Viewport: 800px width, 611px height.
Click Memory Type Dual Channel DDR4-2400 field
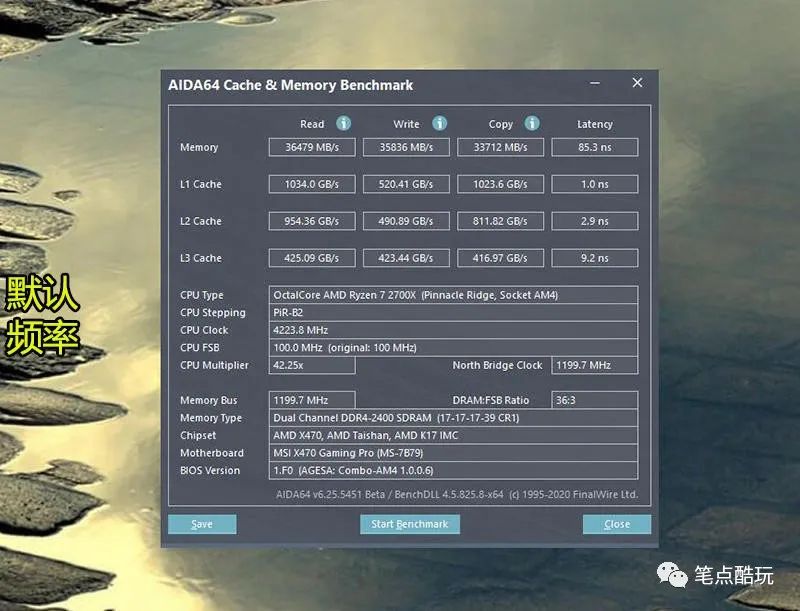[453, 418]
